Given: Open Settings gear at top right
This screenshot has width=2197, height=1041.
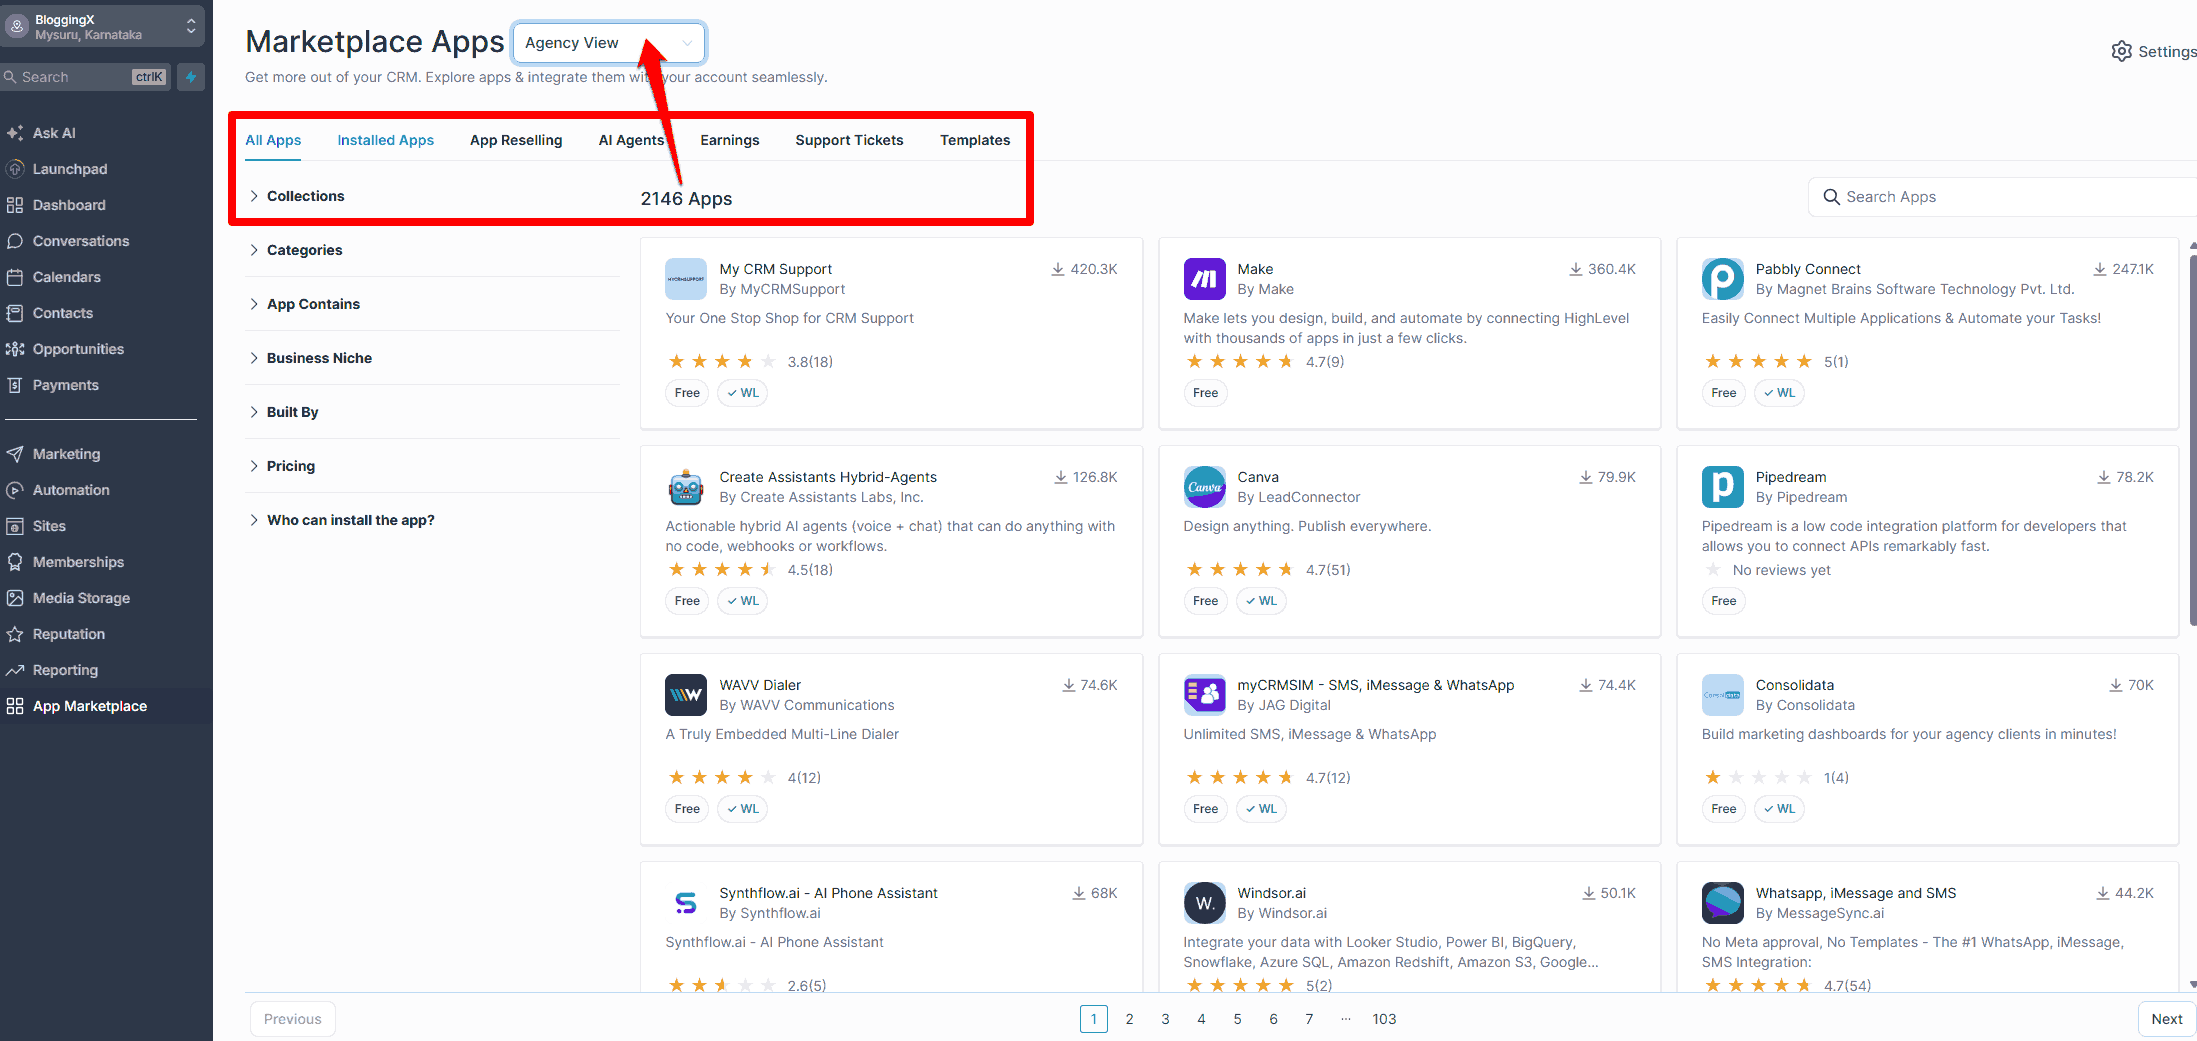Looking at the screenshot, I should pos(2153,51).
